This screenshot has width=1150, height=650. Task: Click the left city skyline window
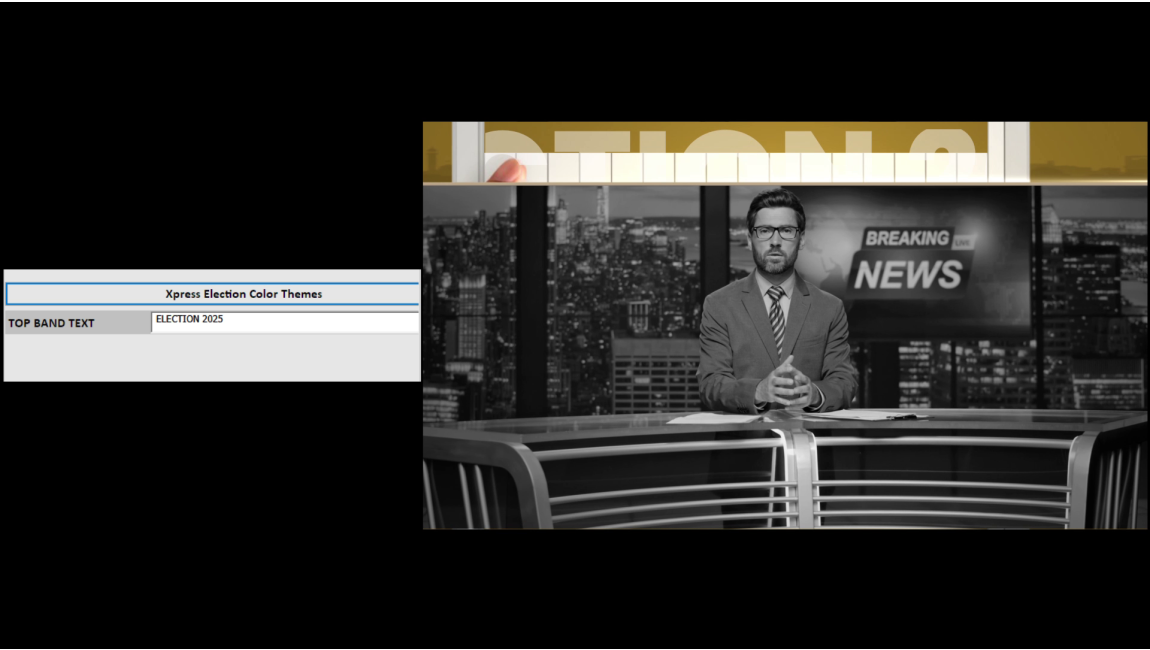pyautogui.click(x=470, y=300)
